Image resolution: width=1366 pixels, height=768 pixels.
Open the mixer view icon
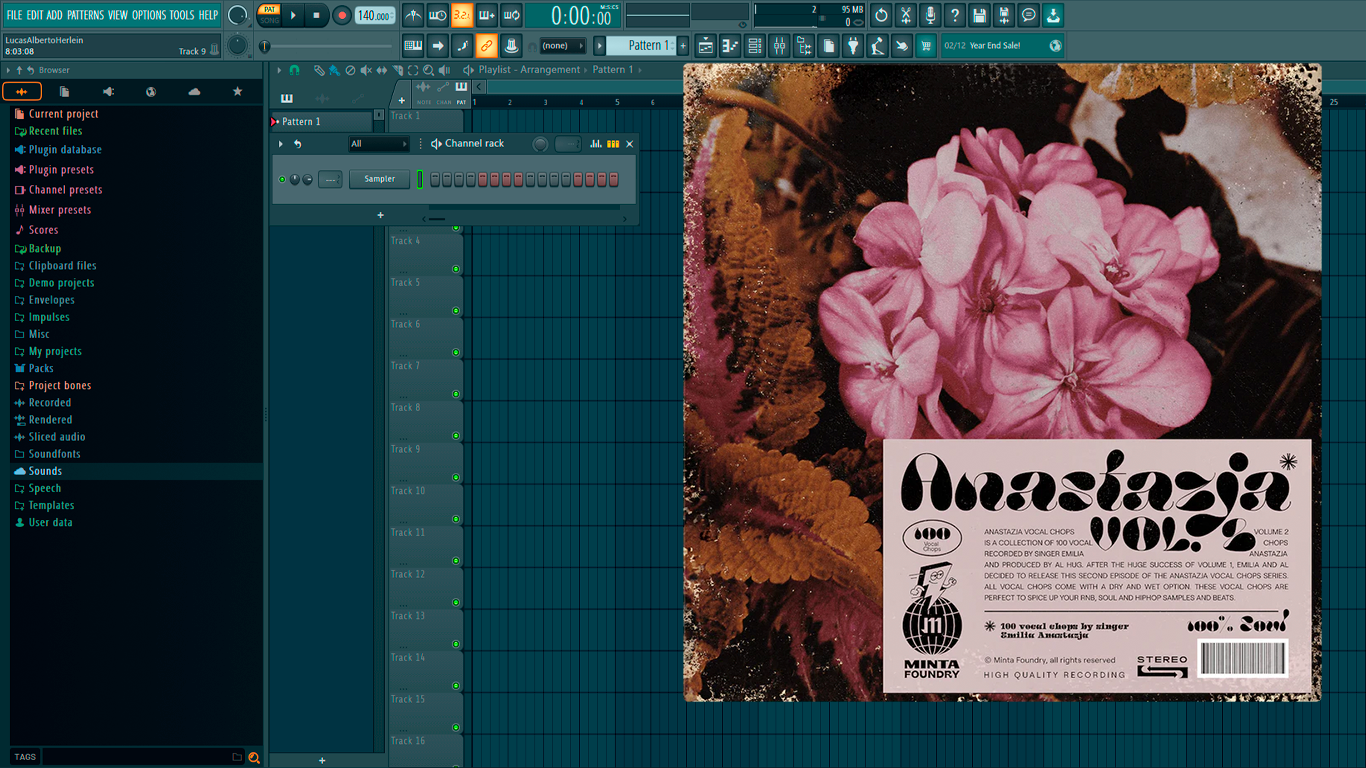[x=779, y=46]
